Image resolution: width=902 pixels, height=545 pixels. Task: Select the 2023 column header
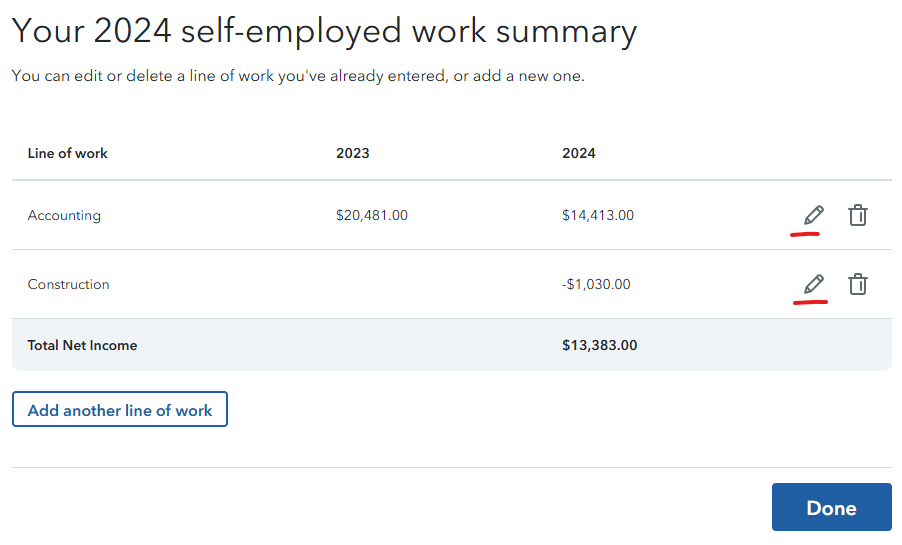[x=353, y=153]
